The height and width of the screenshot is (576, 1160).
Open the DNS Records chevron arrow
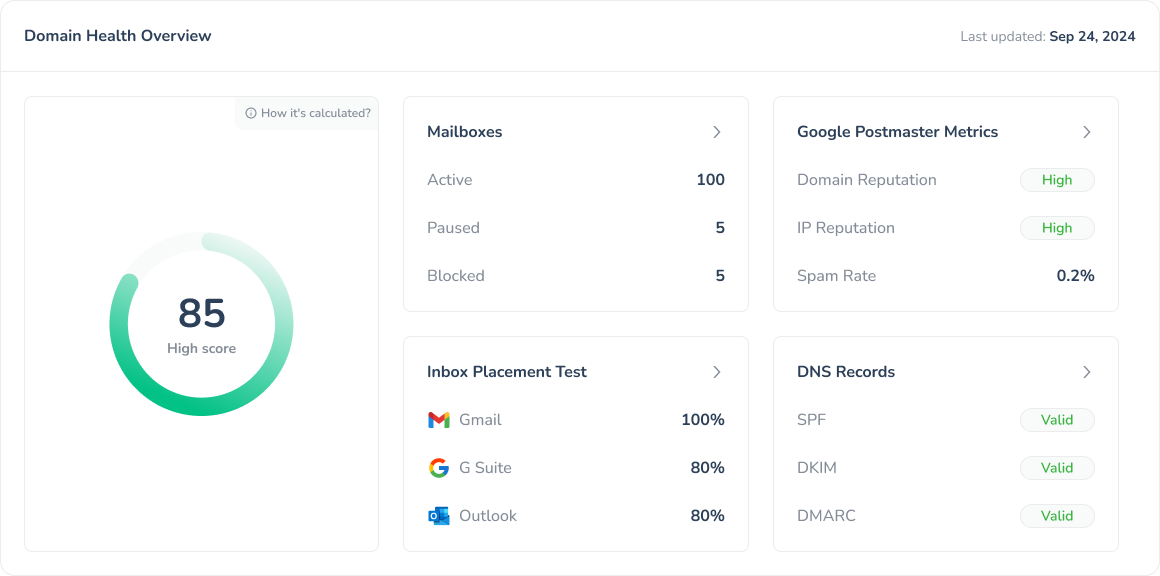[1086, 372]
